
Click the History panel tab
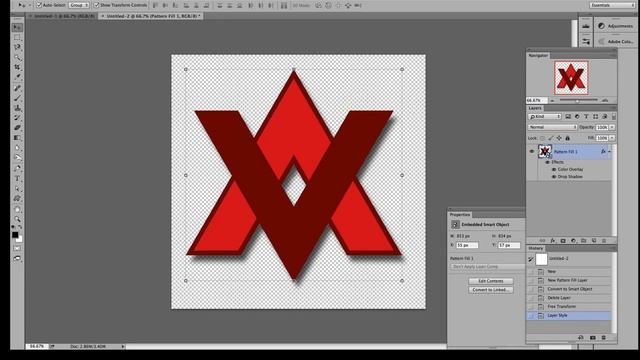(x=536, y=248)
